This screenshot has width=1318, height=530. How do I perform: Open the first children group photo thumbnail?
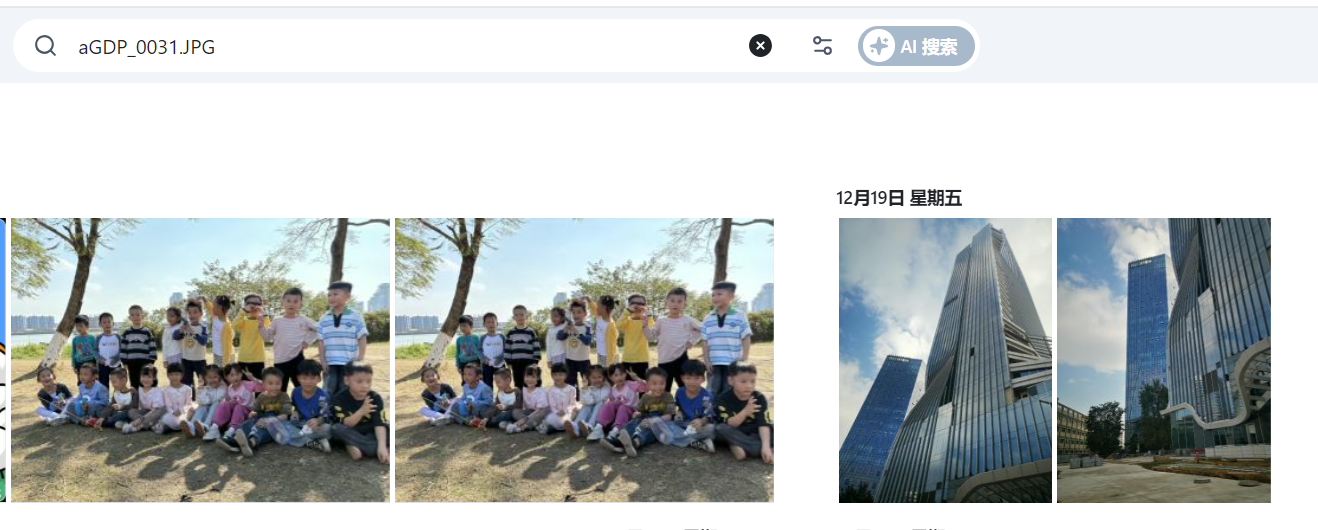[200, 360]
